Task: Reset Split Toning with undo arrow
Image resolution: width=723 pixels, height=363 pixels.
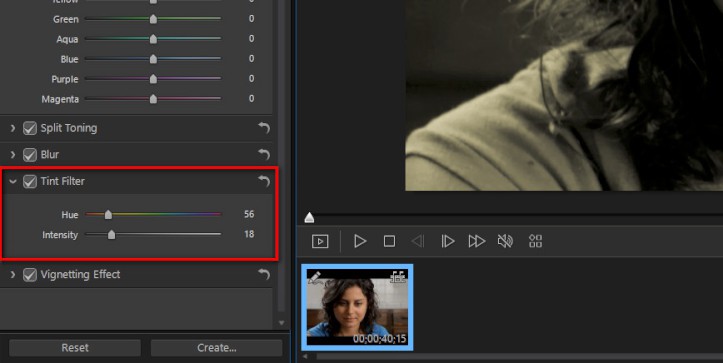Action: pos(264,128)
